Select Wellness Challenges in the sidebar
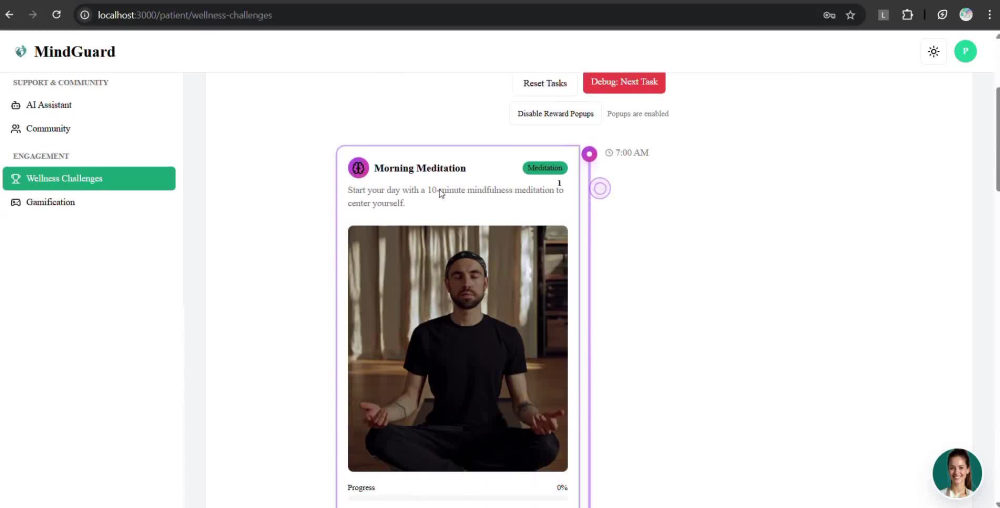Screen dimensions: 1000x508 point(89,178)
